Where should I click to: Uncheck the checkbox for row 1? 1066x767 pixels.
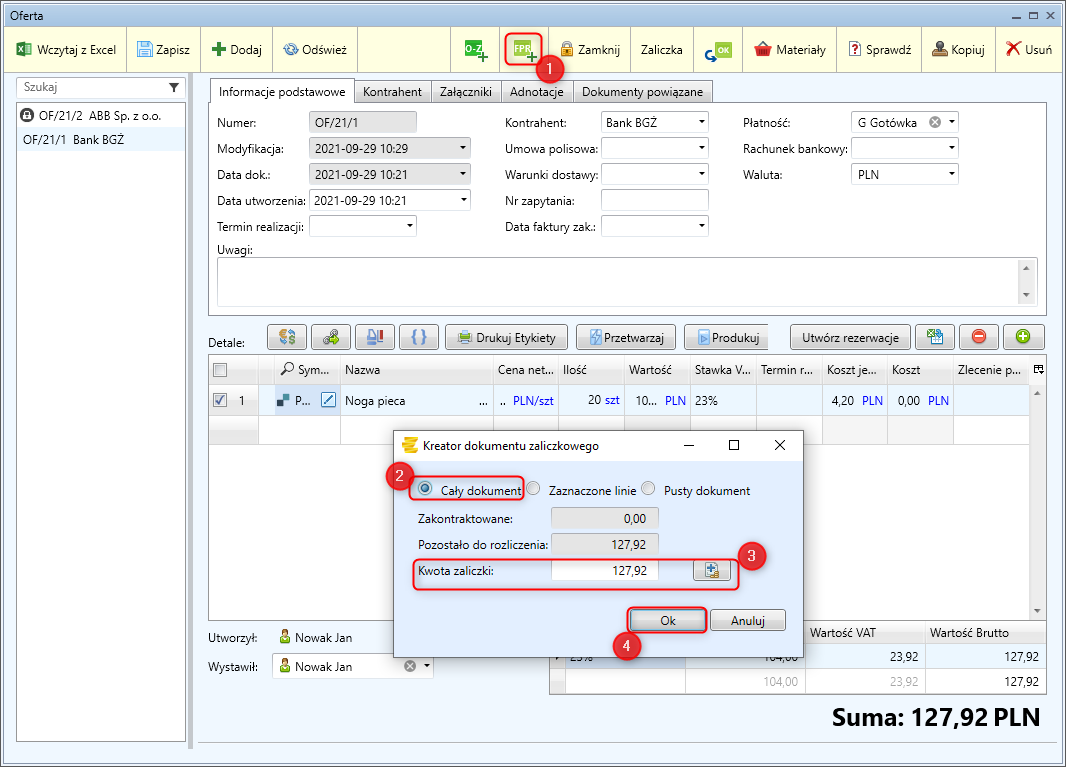click(220, 400)
